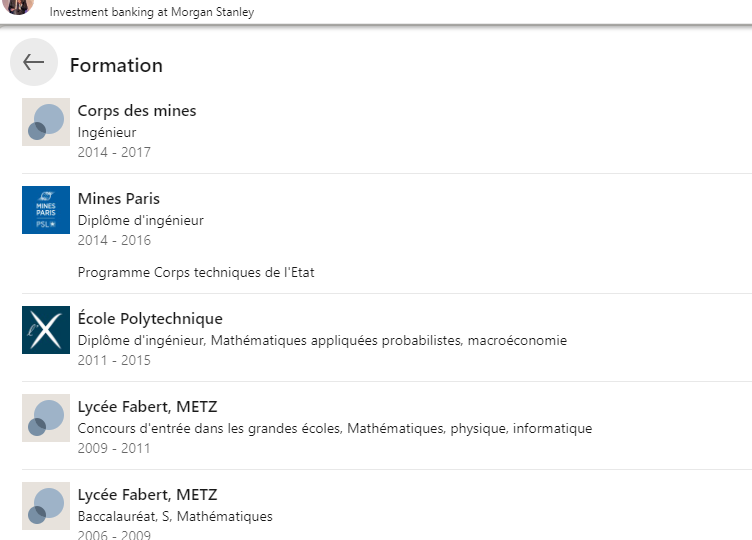Go back using the left arrow button
Image resolution: width=752 pixels, height=540 pixels.
34,62
